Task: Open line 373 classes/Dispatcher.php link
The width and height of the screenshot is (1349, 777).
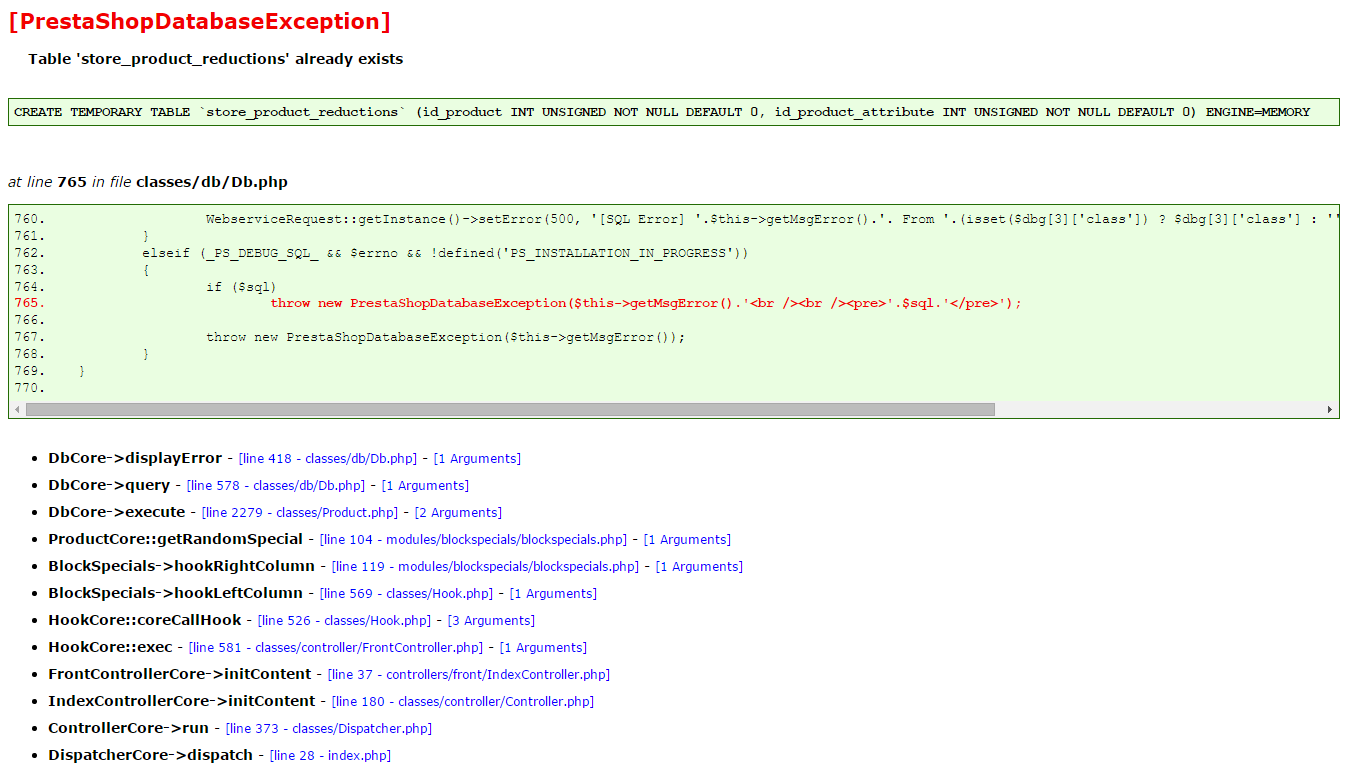Action: [329, 729]
